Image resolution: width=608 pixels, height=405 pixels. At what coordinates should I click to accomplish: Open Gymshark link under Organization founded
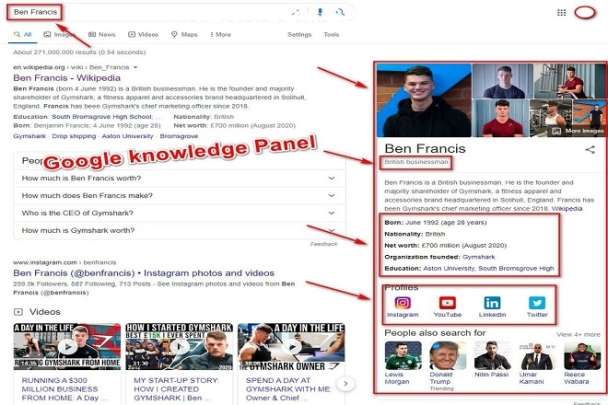(x=478, y=257)
